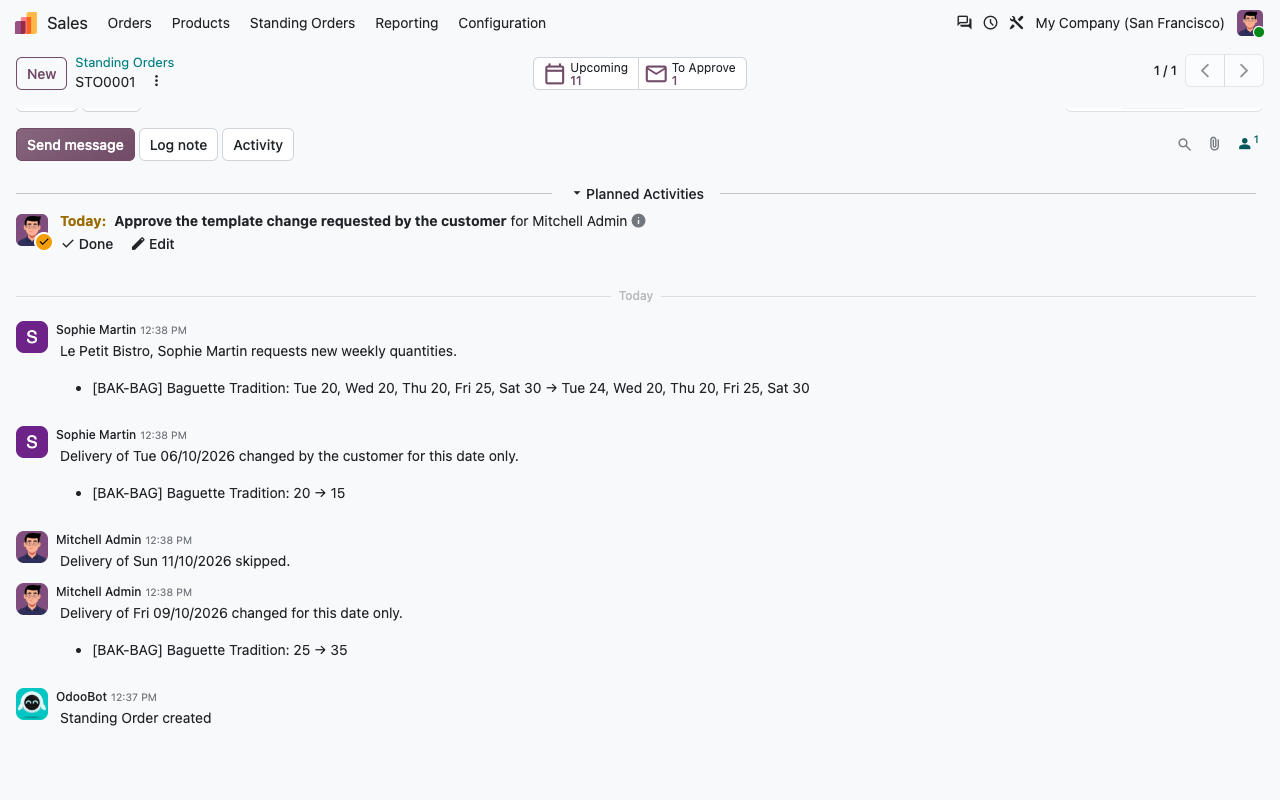Viewport: 1280px width, 800px height.
Task: Go to previous record arrow
Action: 1205,71
